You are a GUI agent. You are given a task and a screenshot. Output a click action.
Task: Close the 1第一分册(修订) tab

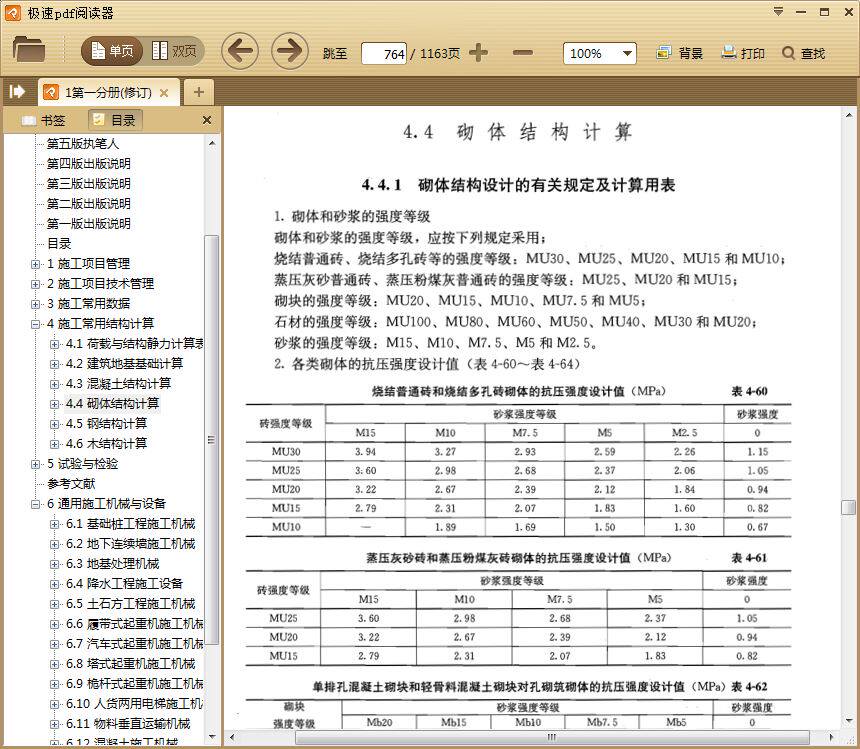(163, 93)
